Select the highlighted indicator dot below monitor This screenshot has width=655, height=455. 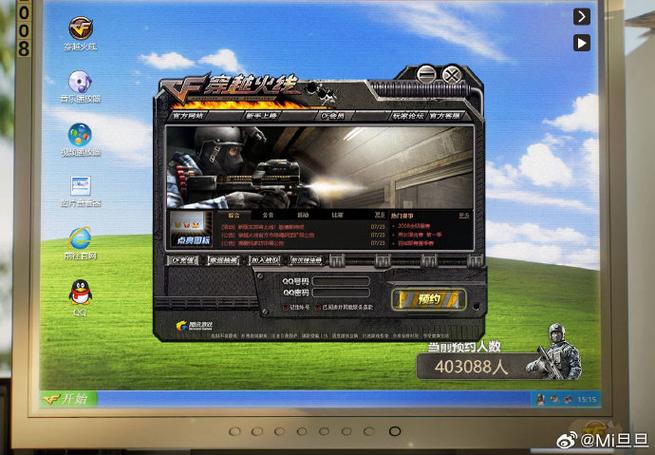(x=395, y=431)
